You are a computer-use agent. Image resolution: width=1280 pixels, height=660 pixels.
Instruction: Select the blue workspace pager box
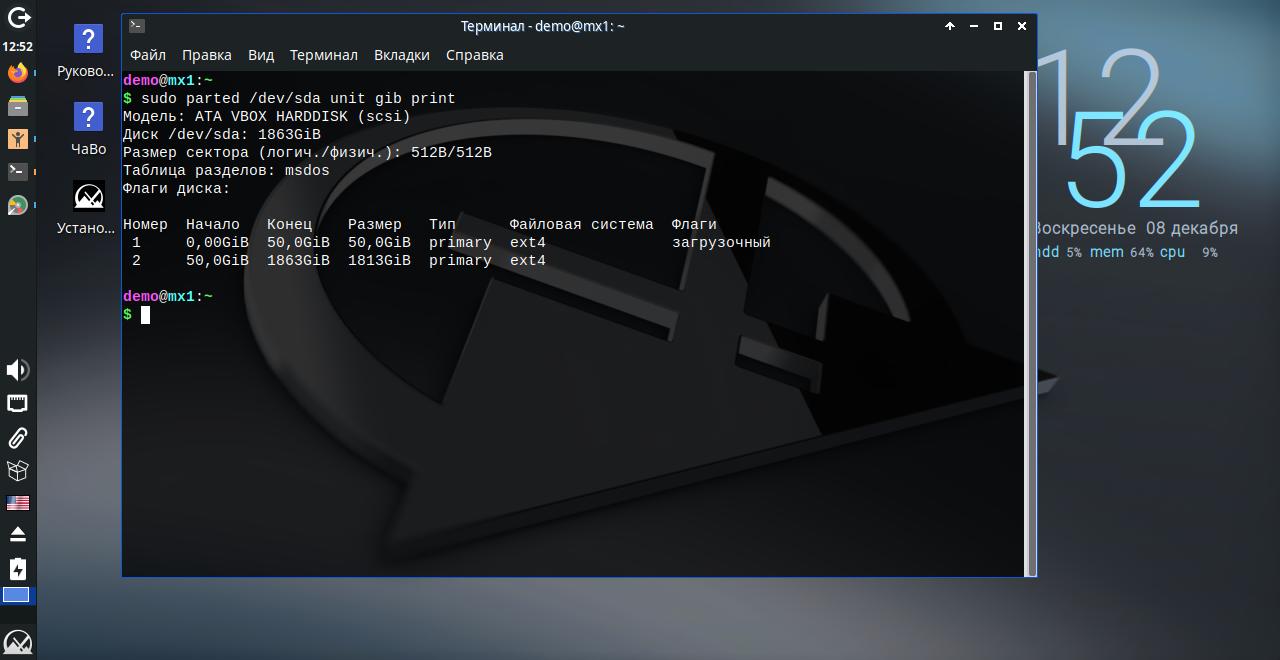point(16,595)
